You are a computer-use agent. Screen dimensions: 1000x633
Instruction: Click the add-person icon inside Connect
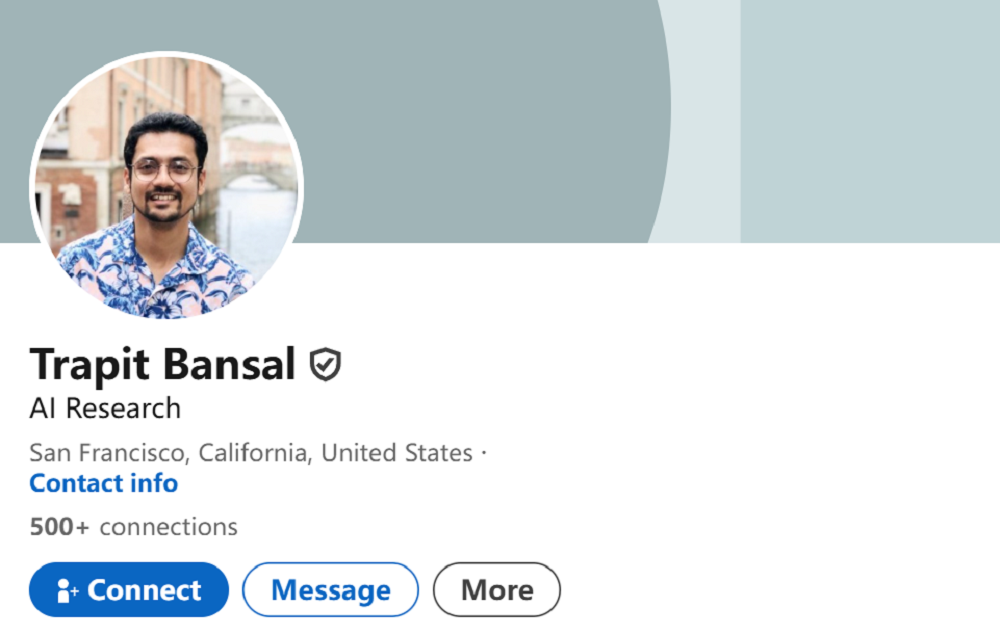[67, 591]
